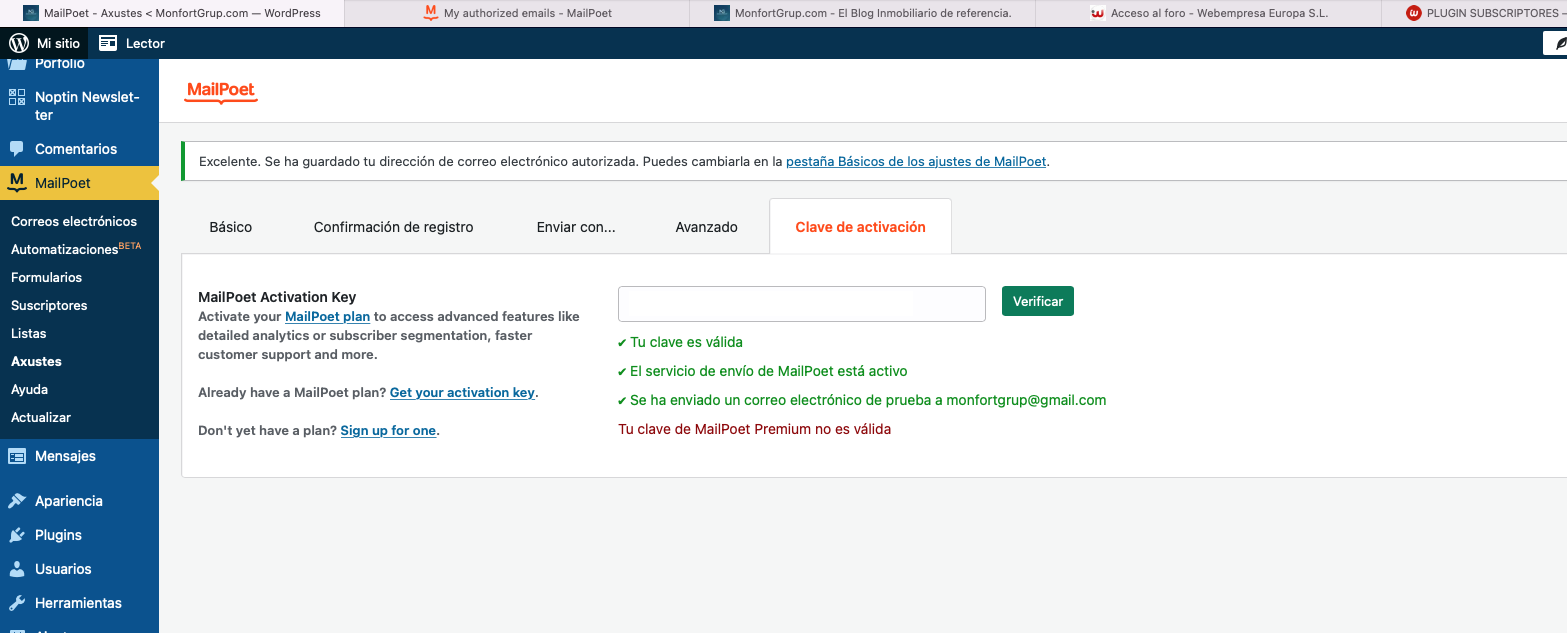Open the Comentarios menu
Screen dimensions: 1567x633
click(79, 149)
